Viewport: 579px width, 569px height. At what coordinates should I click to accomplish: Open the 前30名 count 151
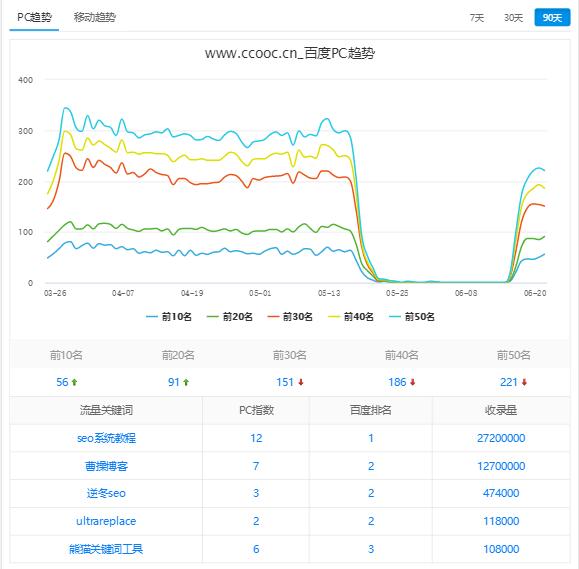(285, 382)
